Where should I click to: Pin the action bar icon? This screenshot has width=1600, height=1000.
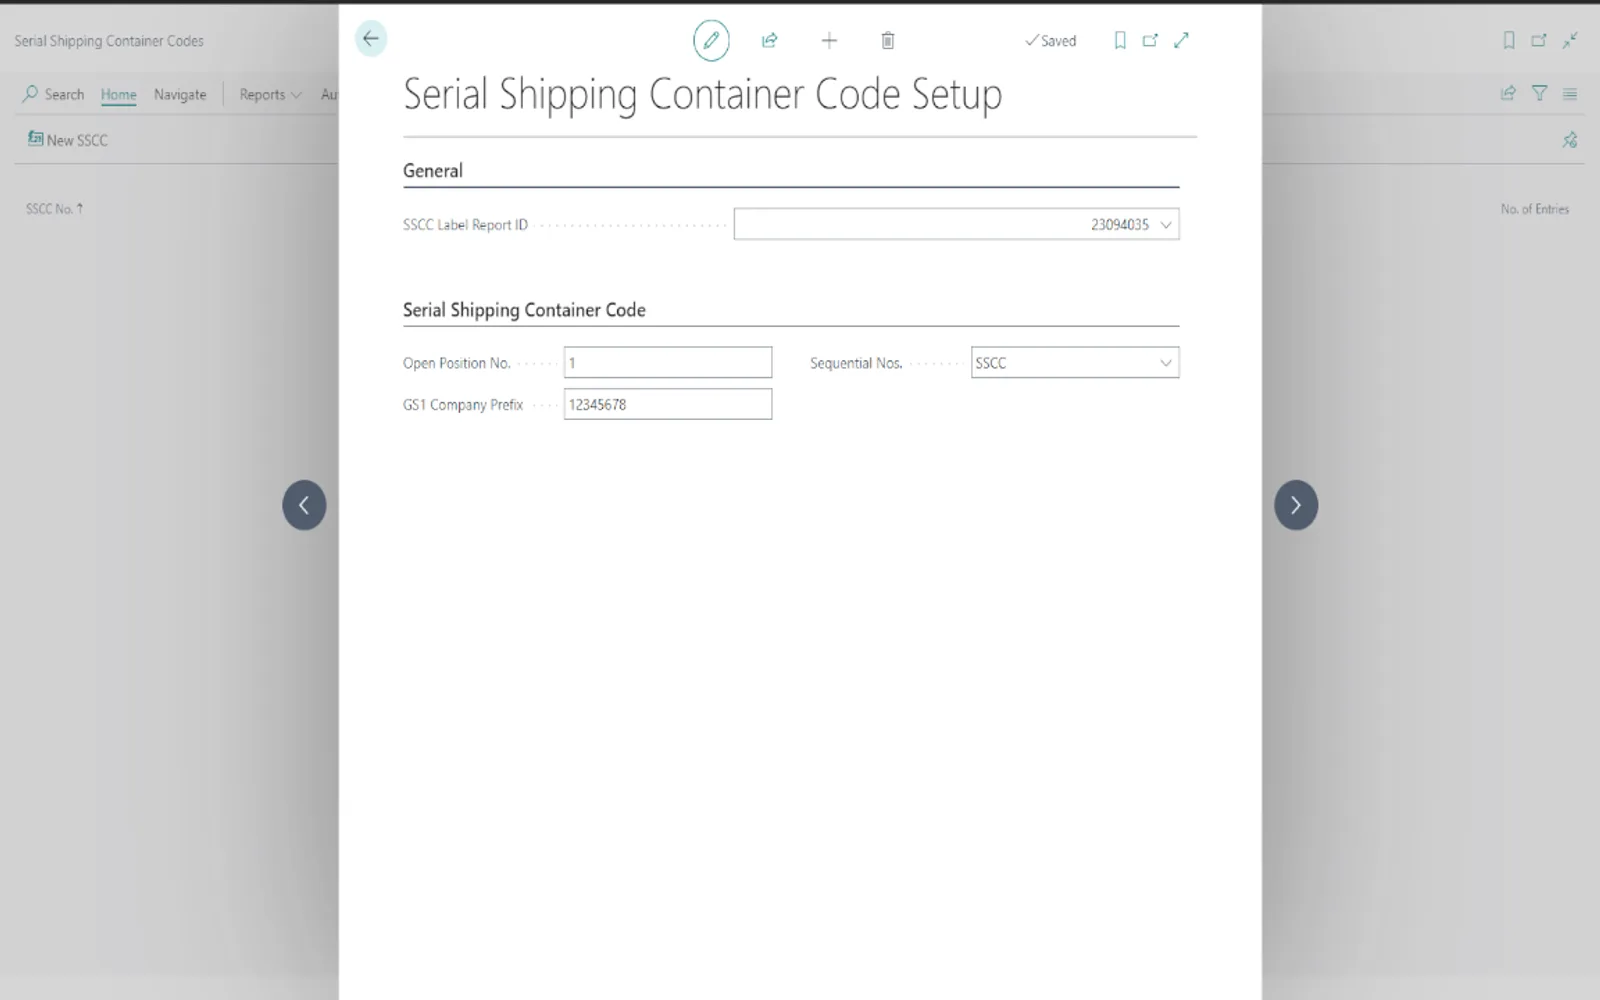(x=1570, y=140)
